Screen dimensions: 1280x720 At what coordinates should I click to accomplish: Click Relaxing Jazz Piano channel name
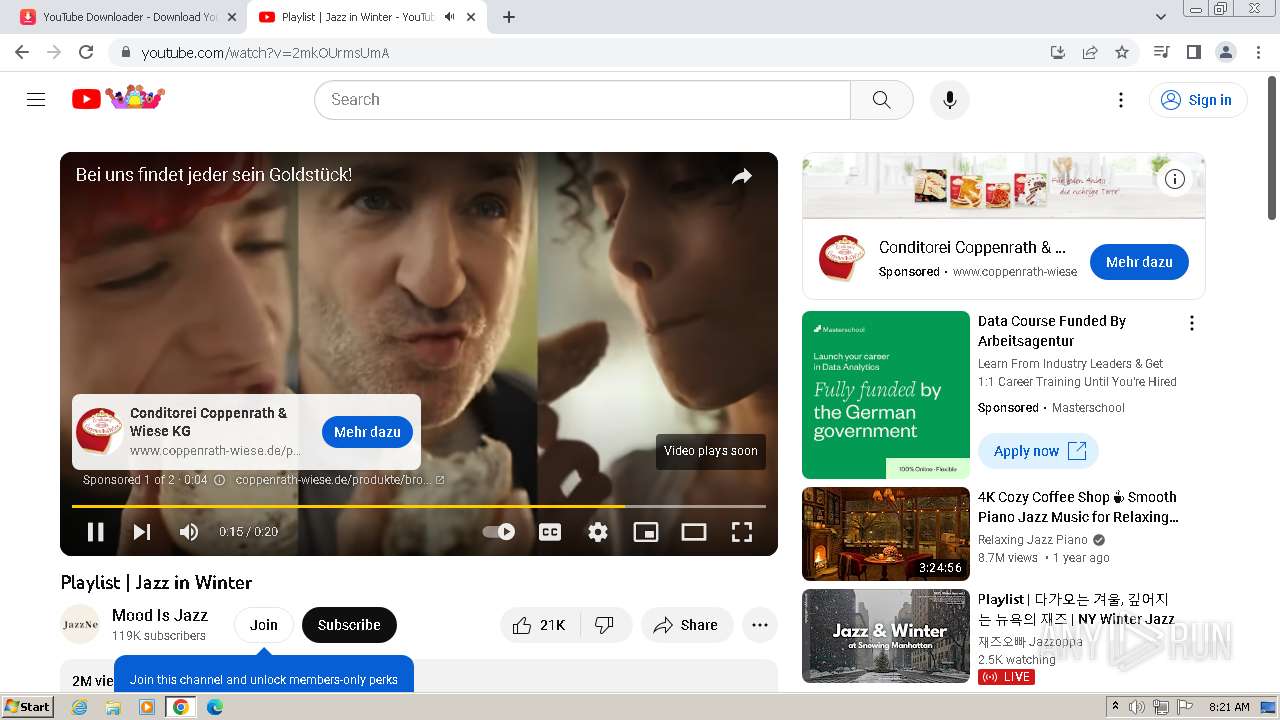(1032, 540)
